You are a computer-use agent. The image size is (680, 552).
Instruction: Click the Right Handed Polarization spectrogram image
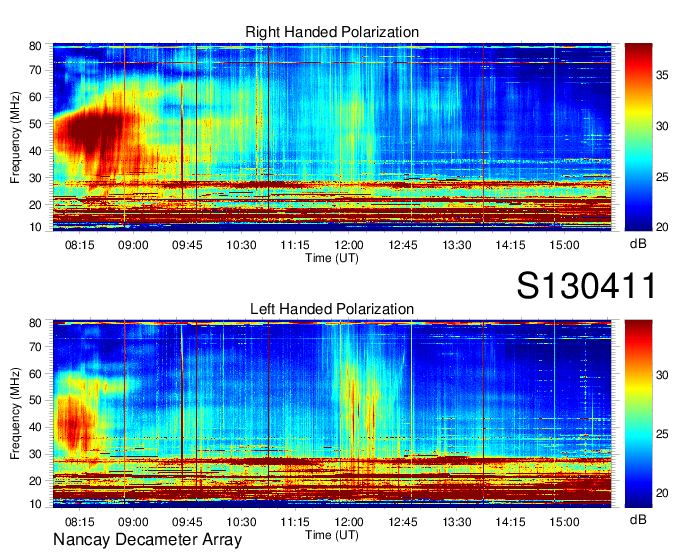coord(332,137)
